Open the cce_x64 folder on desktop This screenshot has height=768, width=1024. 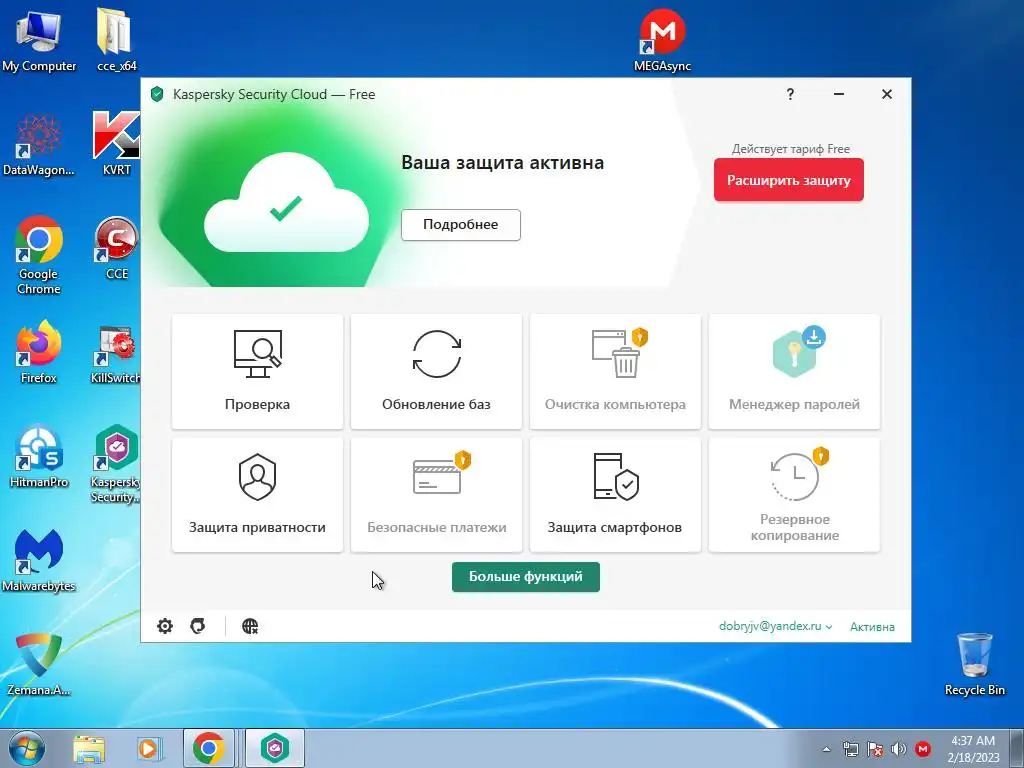tap(116, 40)
